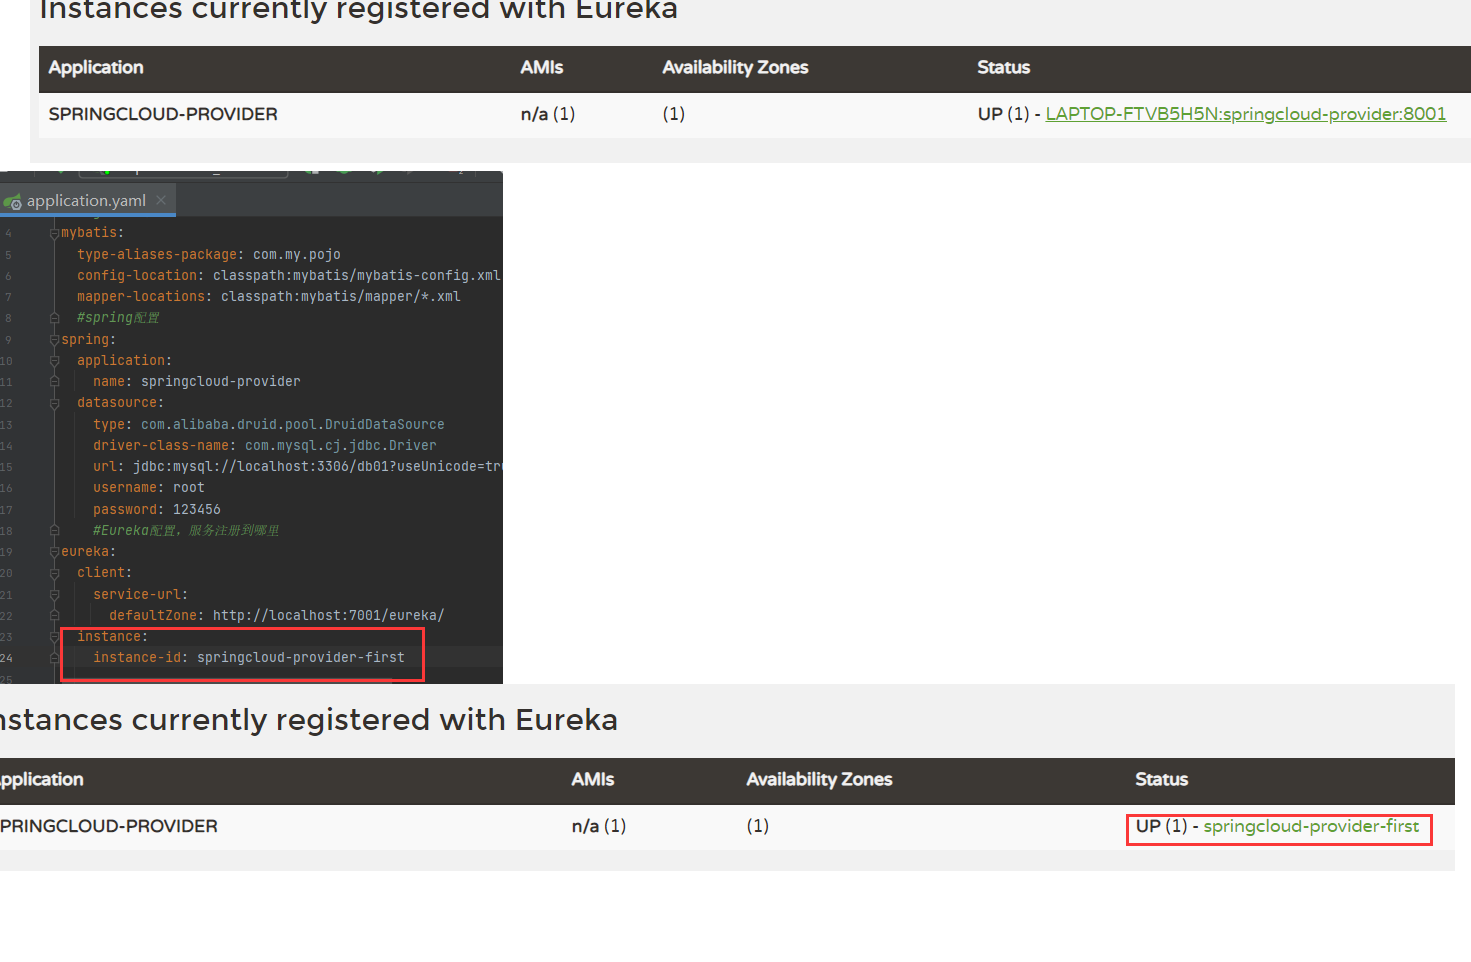
Task: Collapse the spring block fold marker
Action: pos(54,340)
